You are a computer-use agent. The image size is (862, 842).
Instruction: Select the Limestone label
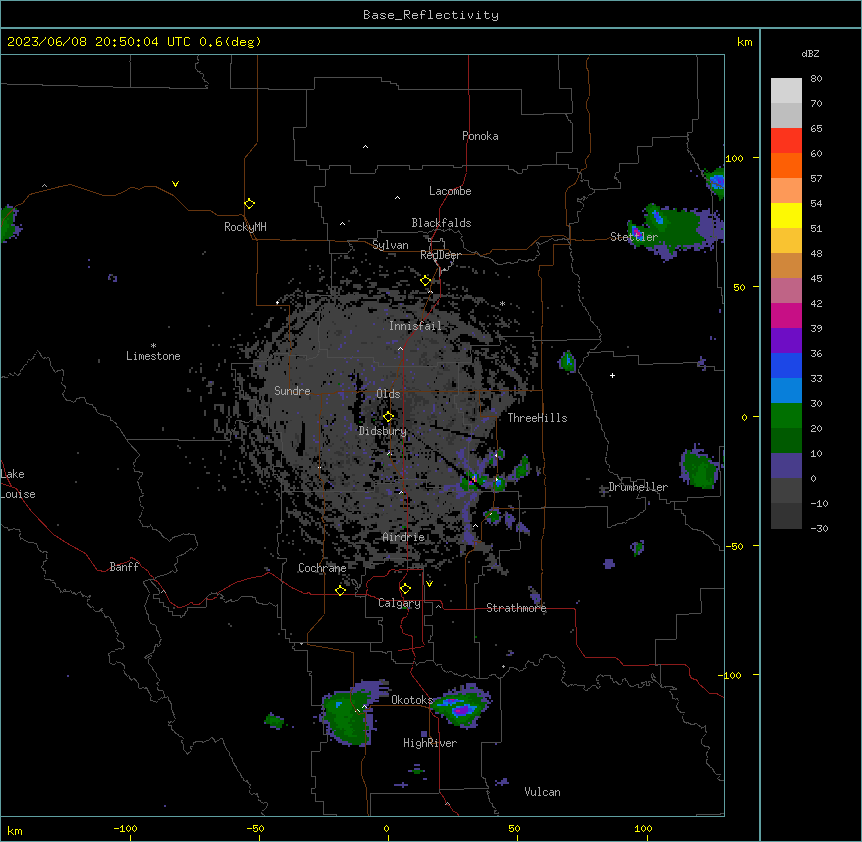tap(153, 356)
